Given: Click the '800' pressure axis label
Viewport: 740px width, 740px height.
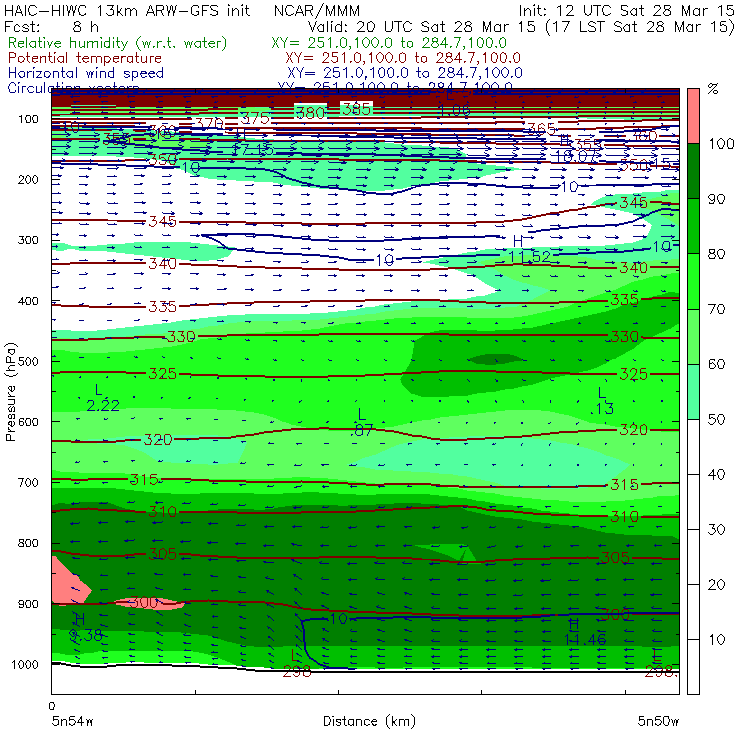Looking at the screenshot, I should tap(28, 543).
